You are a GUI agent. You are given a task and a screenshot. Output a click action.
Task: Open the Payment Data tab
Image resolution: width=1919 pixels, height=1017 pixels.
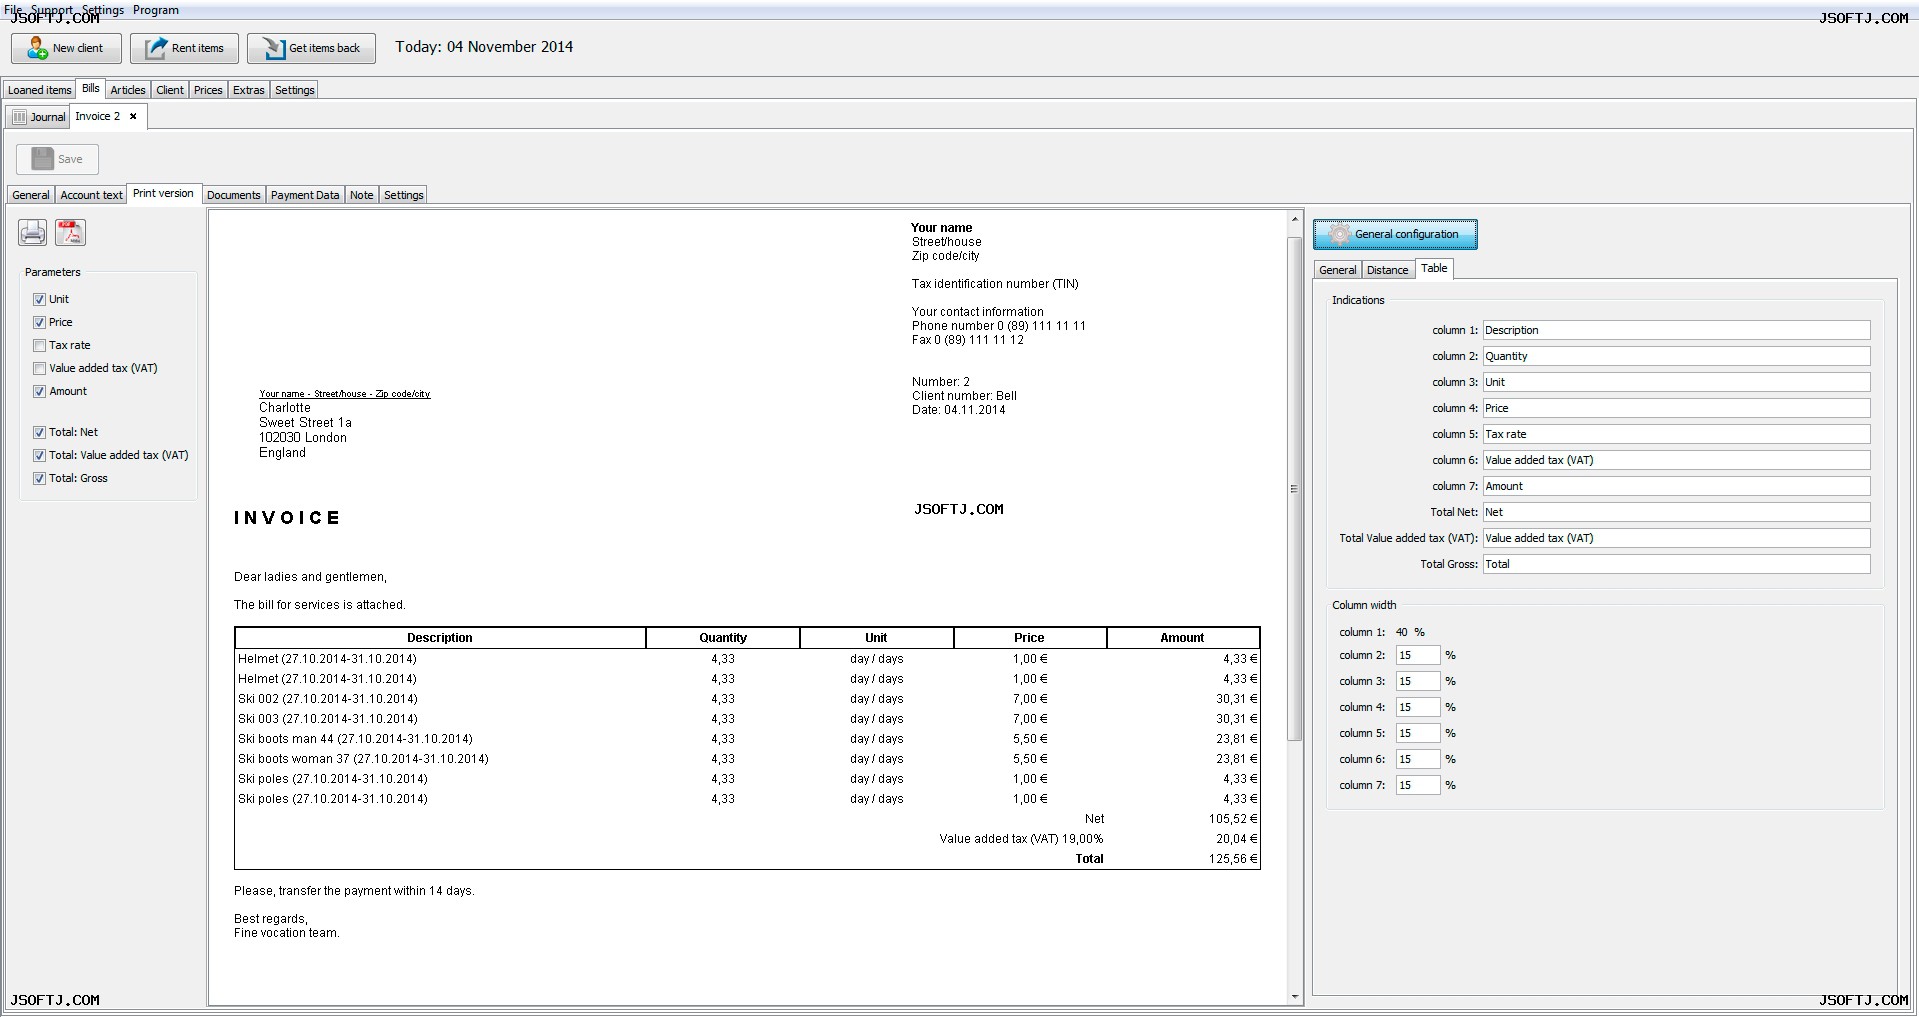click(305, 195)
